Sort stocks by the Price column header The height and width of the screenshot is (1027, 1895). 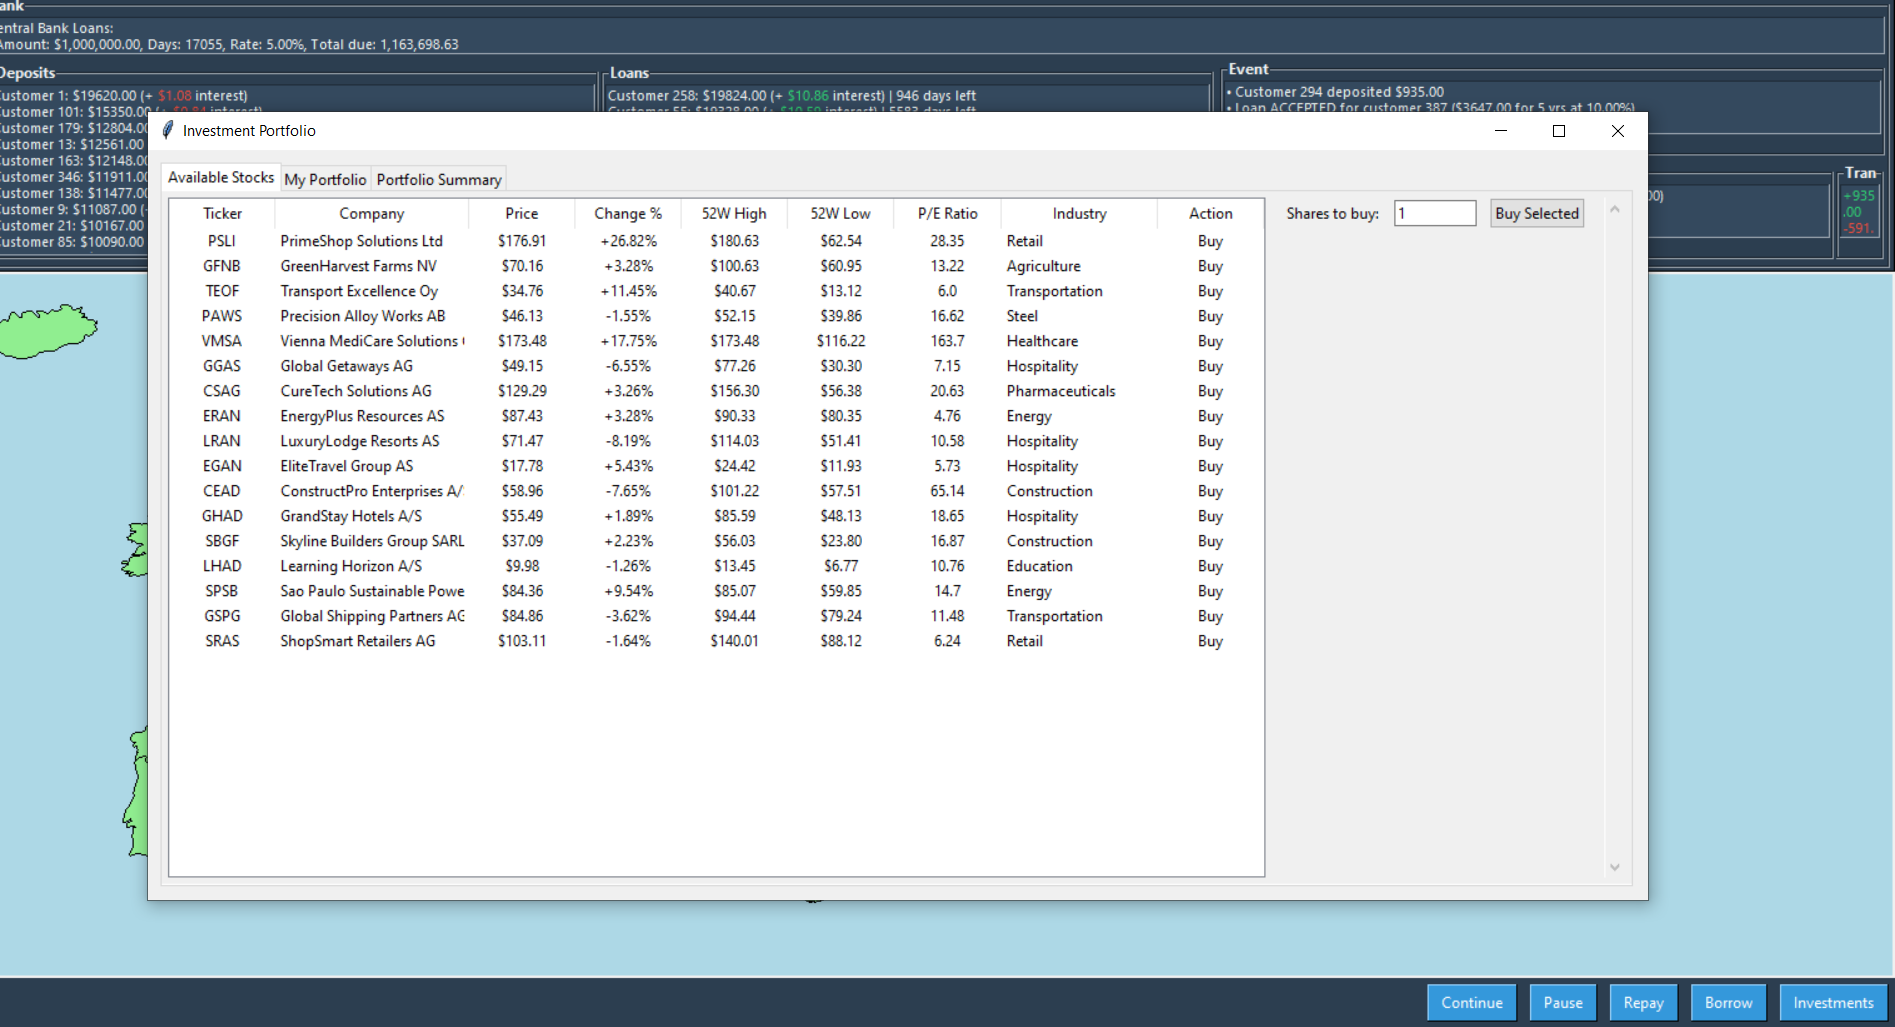(521, 213)
